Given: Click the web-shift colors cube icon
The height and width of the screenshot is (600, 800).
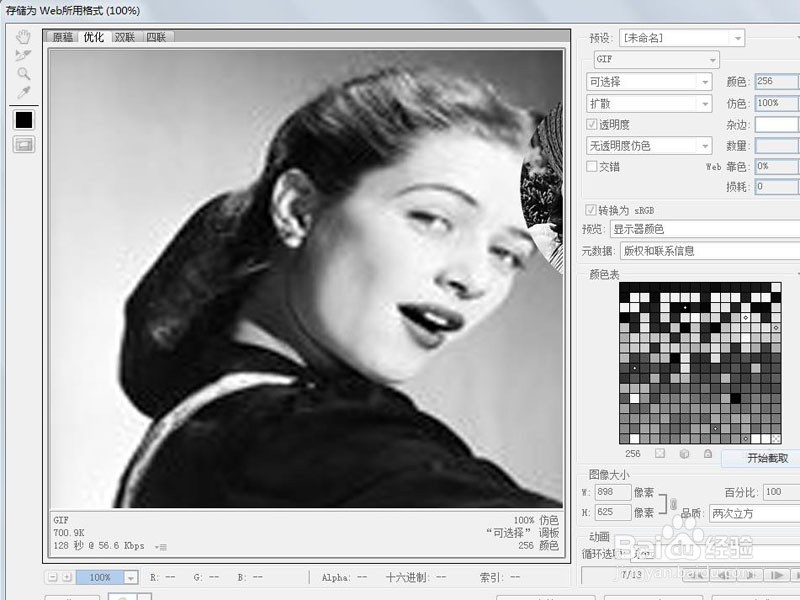Looking at the screenshot, I should click(685, 453).
